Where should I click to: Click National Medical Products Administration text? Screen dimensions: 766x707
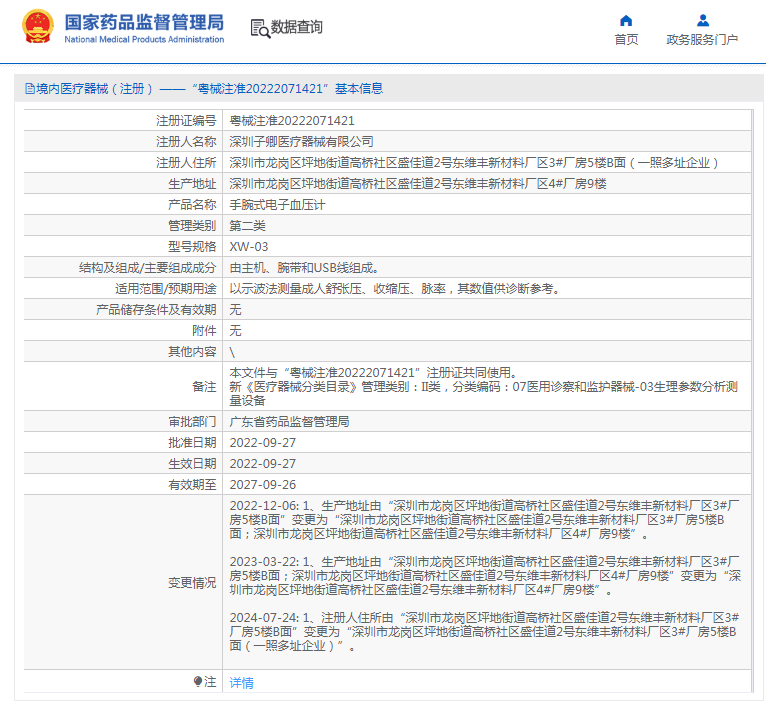144,40
